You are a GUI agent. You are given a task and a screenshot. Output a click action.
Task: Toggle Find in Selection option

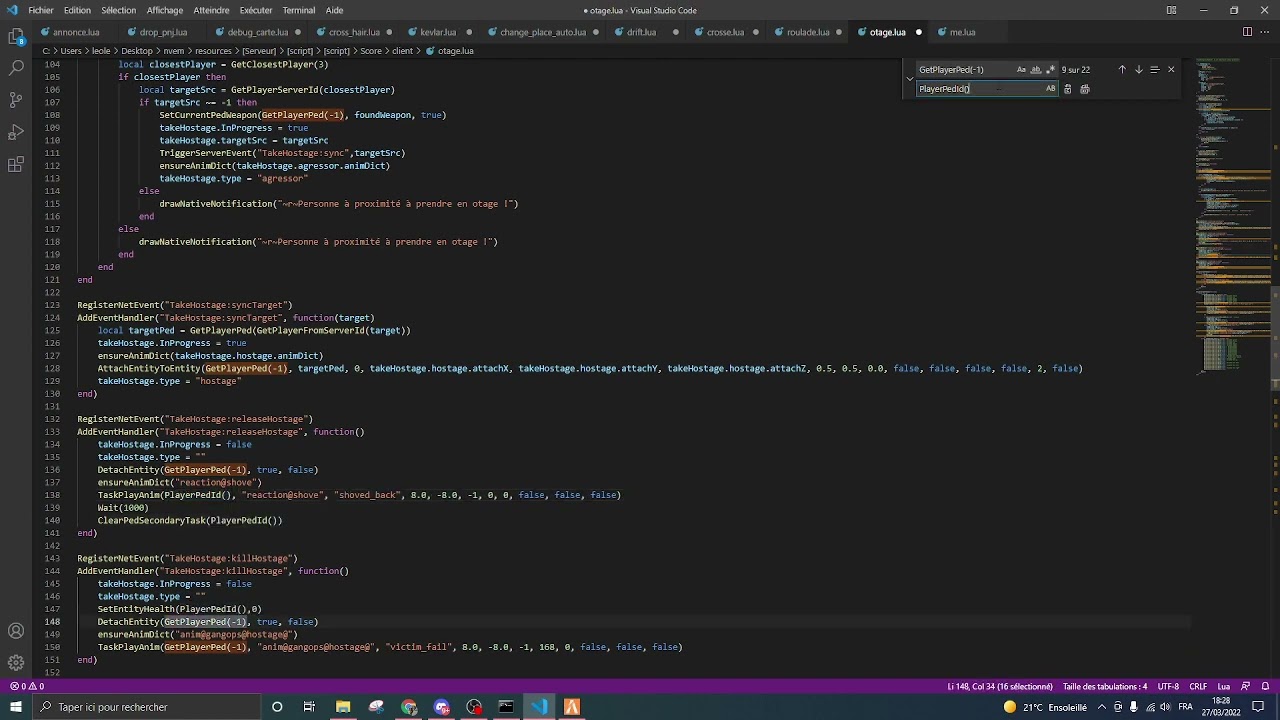coord(1154,70)
